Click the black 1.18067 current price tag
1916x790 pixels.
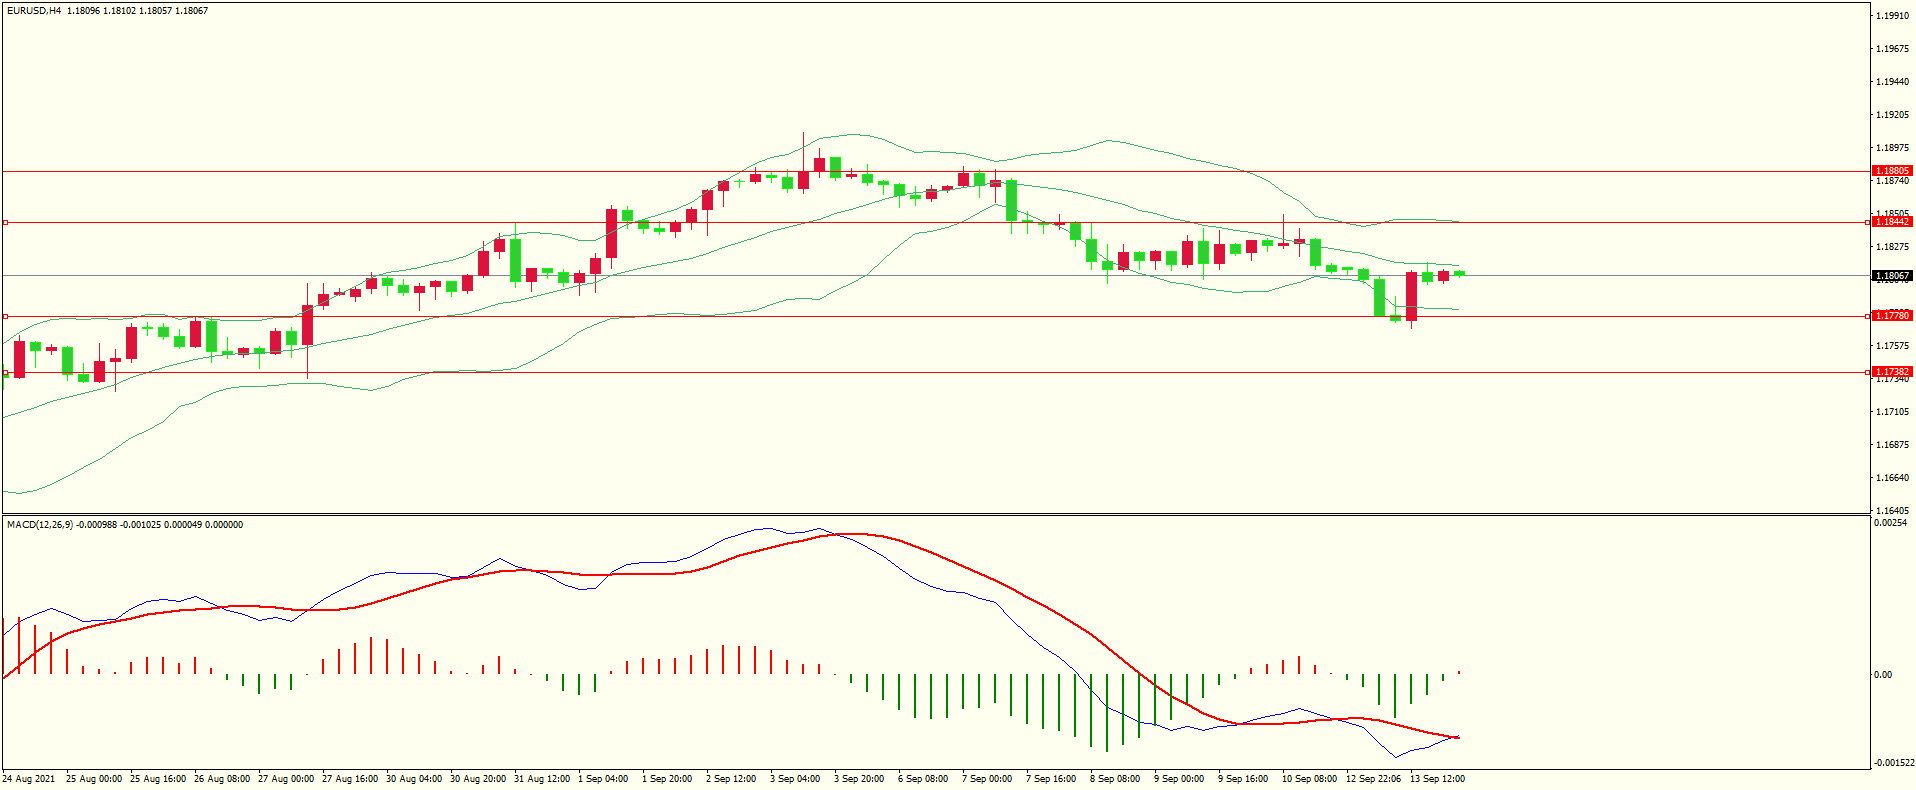[1892, 276]
